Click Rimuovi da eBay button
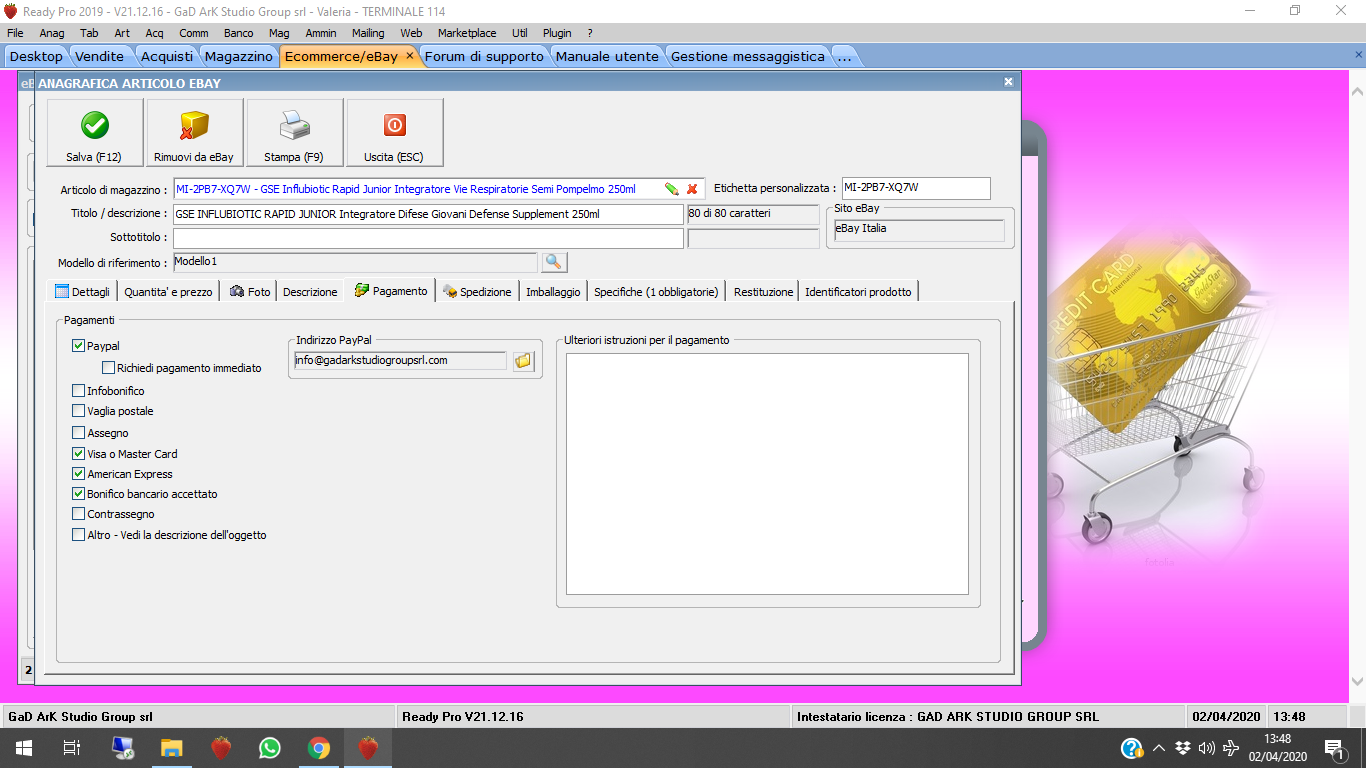1366x768 pixels. click(194, 132)
